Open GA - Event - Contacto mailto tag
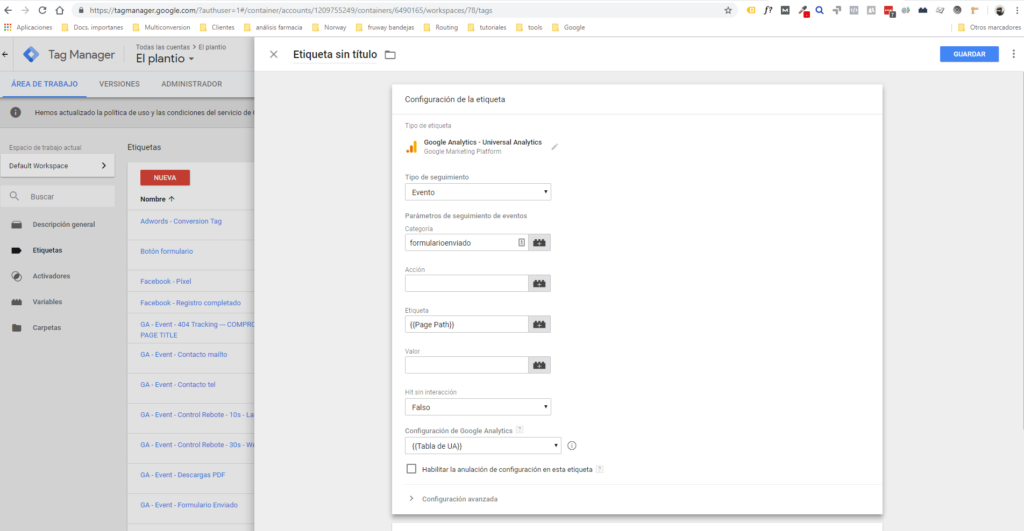 [x=184, y=355]
